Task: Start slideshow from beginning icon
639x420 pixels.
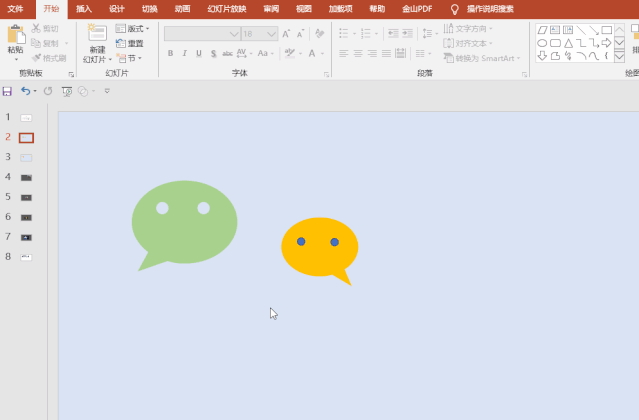Action: tap(67, 91)
